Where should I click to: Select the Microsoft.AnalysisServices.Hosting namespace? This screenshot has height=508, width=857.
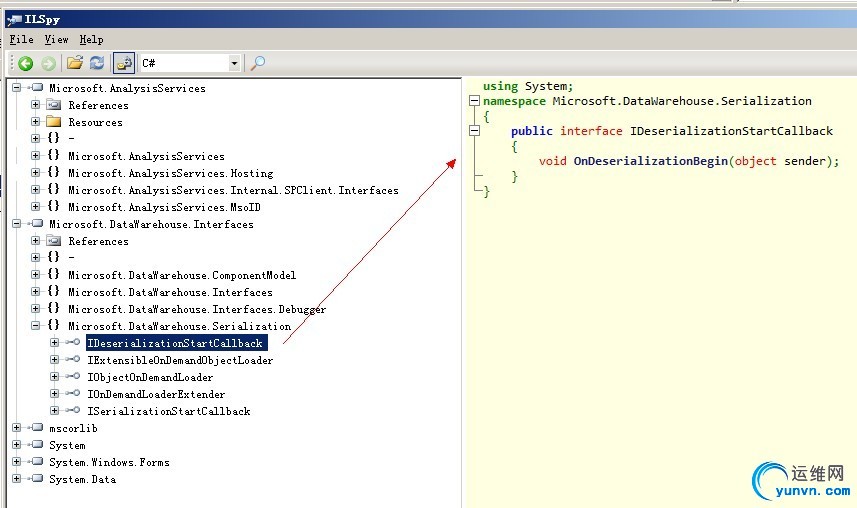pyautogui.click(x=170, y=173)
